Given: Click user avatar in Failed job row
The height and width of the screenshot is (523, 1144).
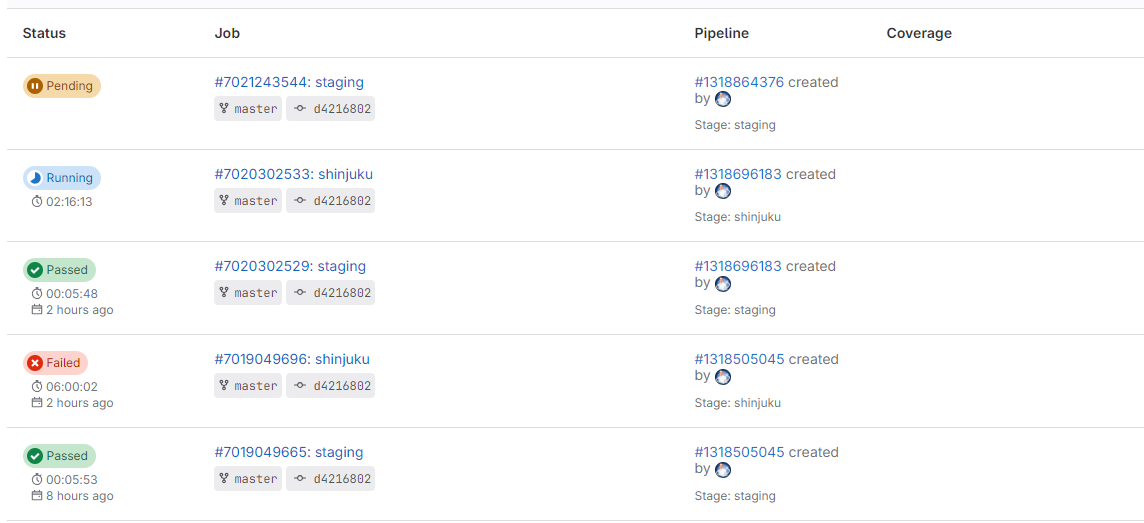Looking at the screenshot, I should click(x=722, y=376).
